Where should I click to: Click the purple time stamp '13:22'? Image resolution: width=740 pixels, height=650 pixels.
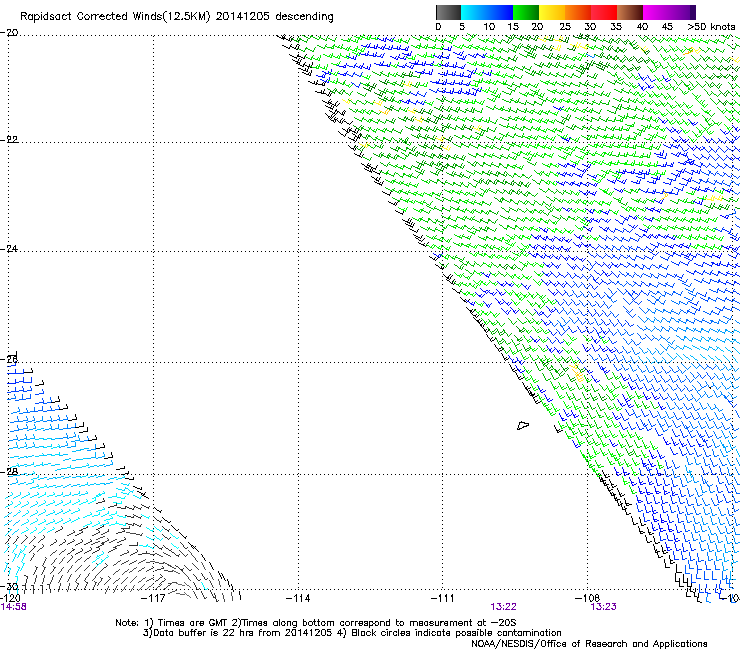[x=503, y=607]
